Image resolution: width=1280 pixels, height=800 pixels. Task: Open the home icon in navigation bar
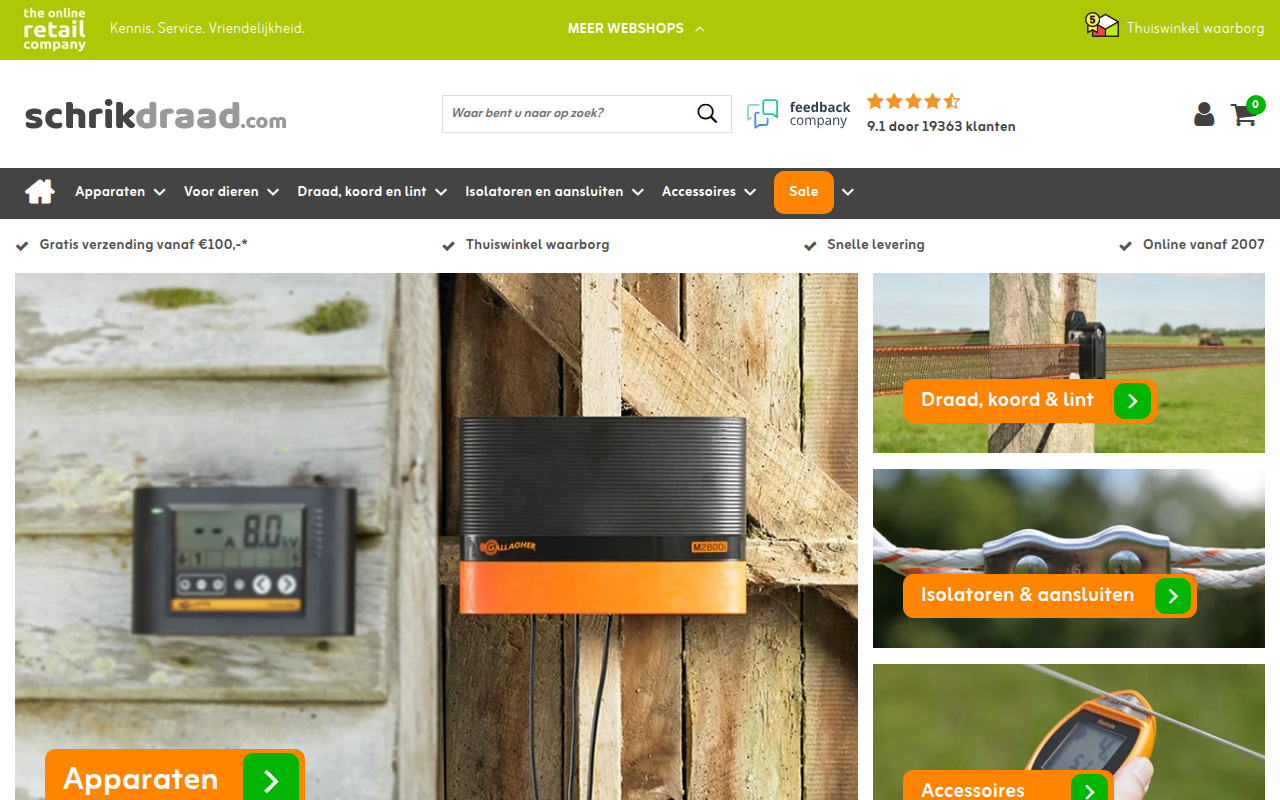pos(40,192)
